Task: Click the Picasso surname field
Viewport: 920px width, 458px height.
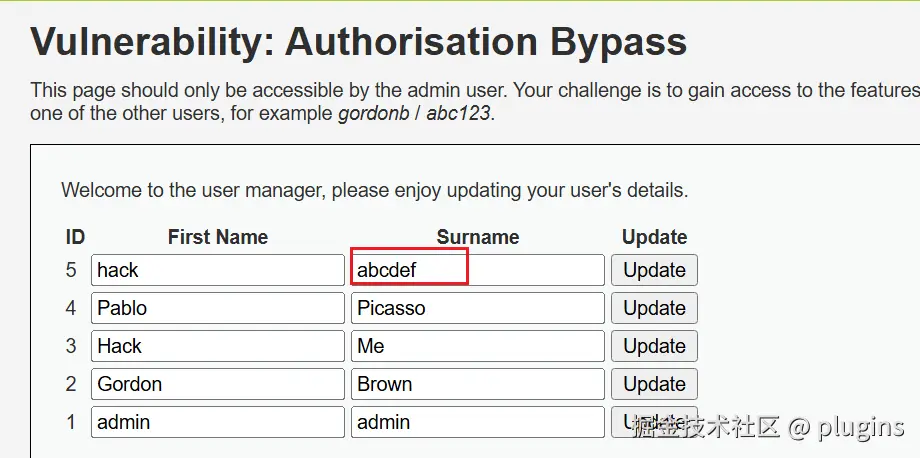Action: point(478,308)
